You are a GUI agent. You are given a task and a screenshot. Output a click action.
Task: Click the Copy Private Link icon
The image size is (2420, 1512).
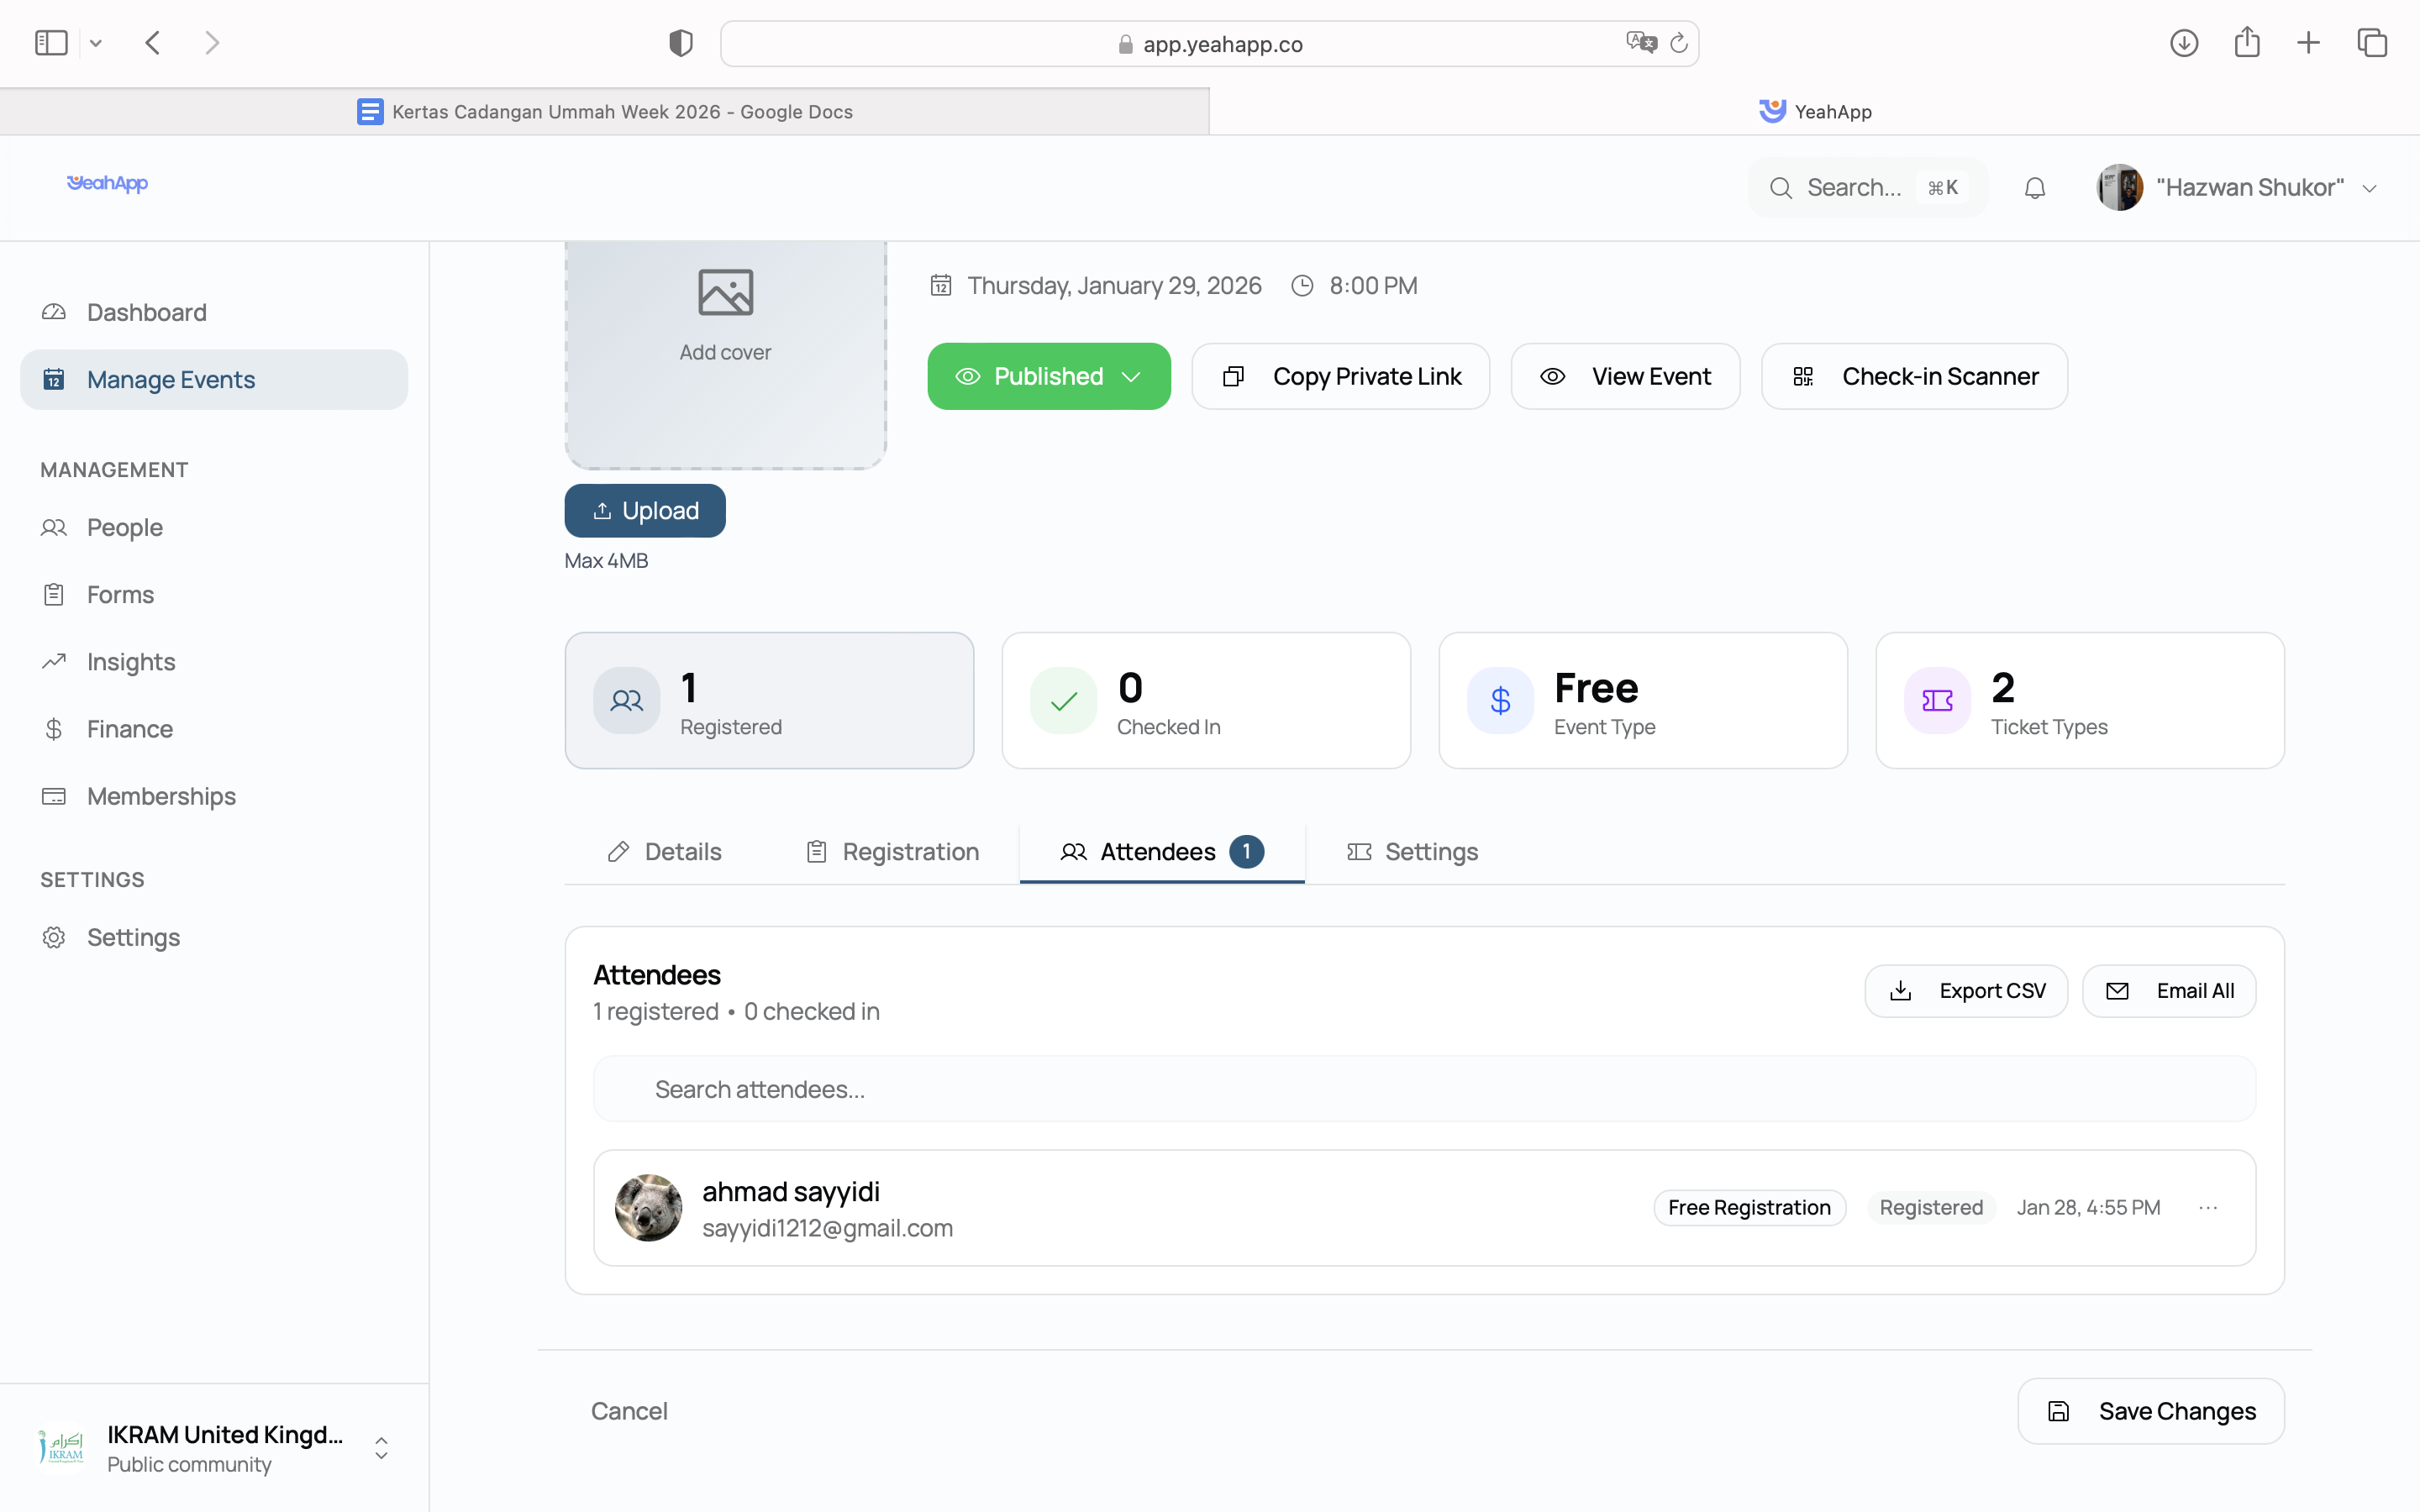click(1233, 376)
